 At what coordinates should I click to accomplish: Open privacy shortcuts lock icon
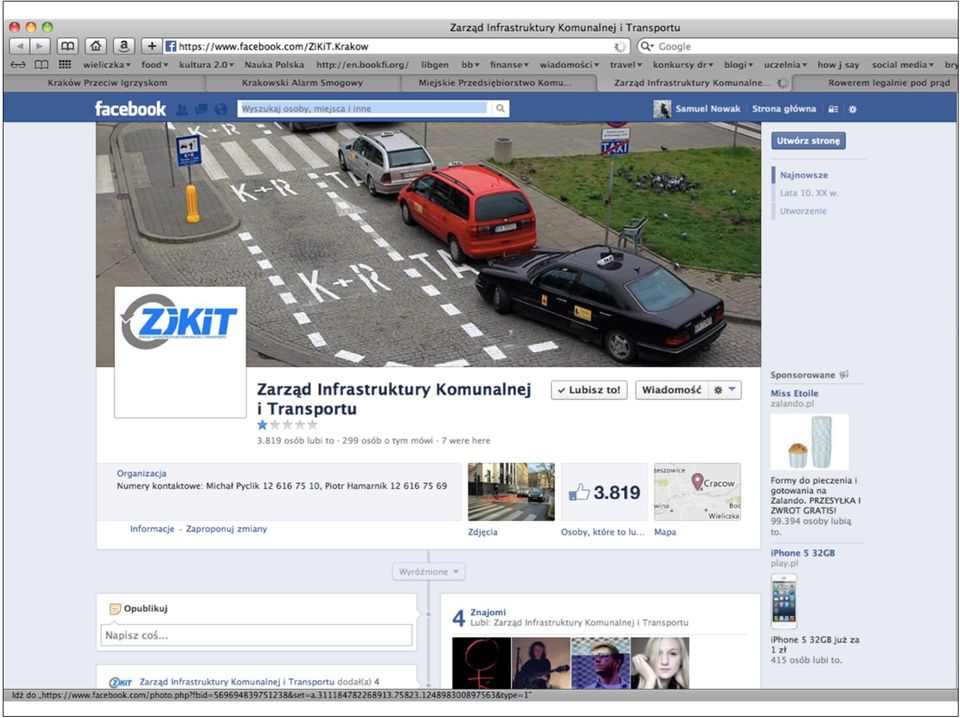pyautogui.click(x=833, y=109)
